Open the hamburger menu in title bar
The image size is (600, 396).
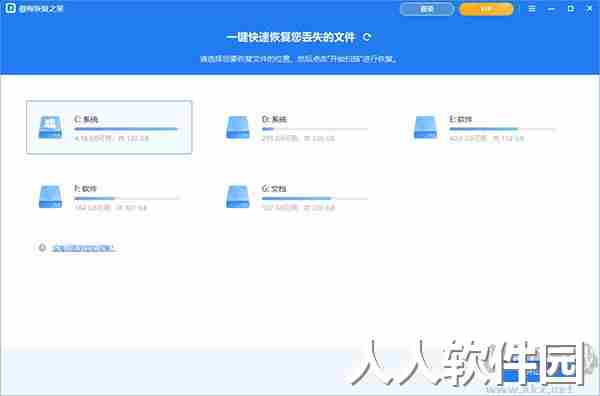(532, 8)
